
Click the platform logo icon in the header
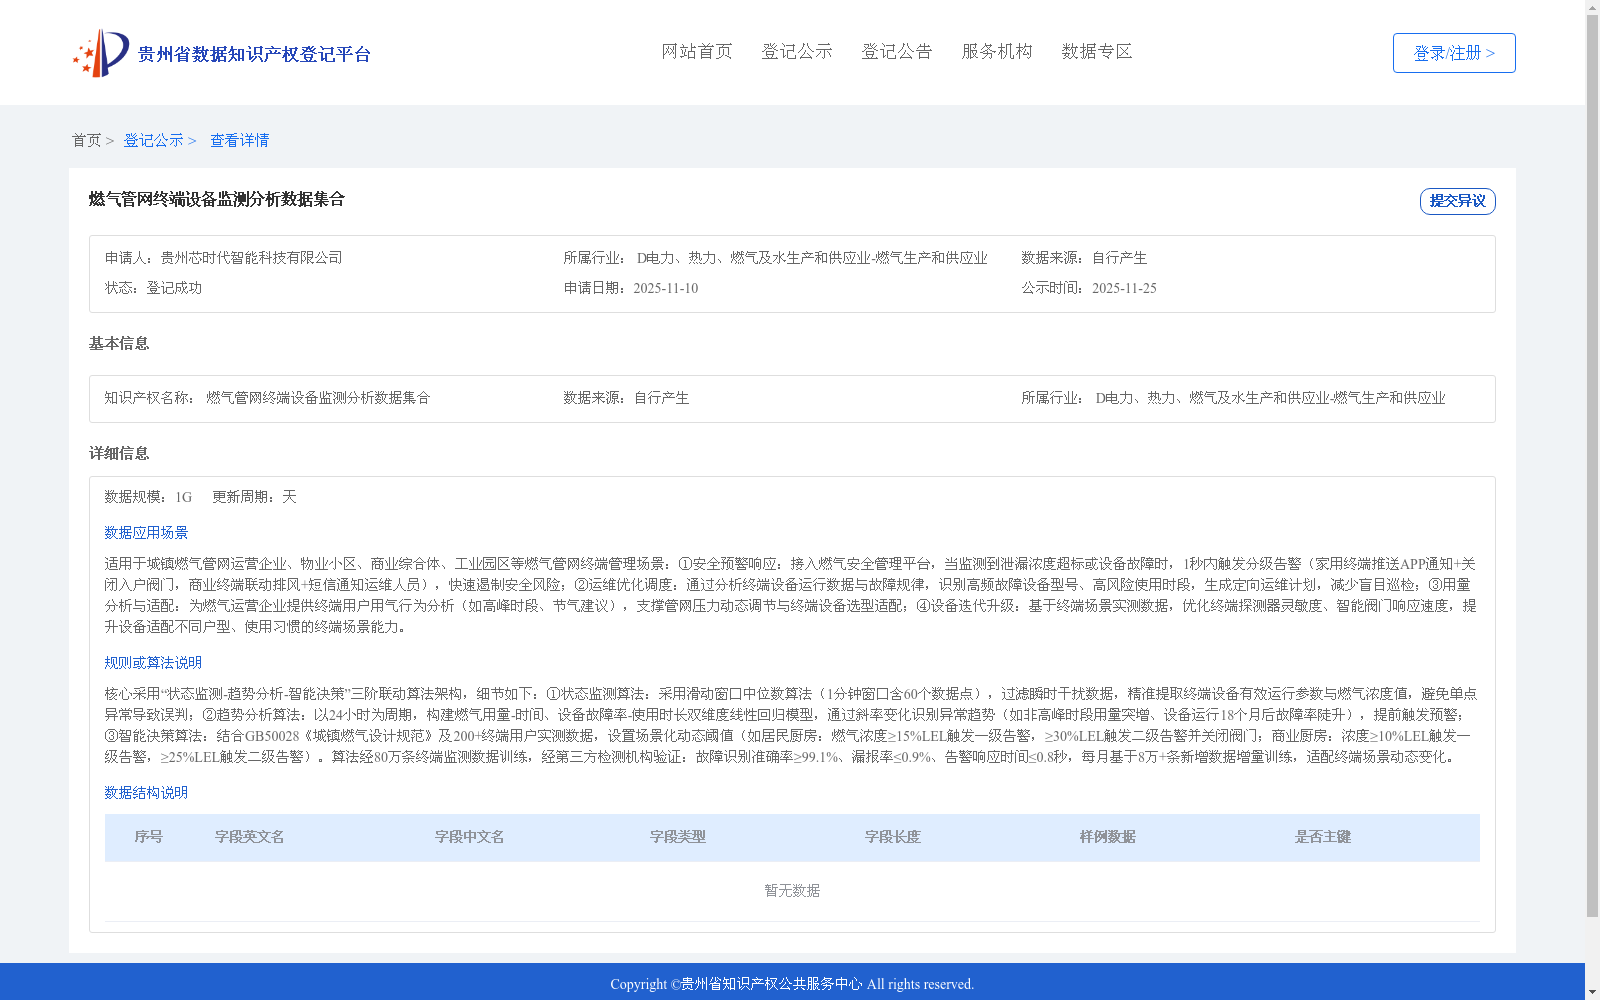pyautogui.click(x=101, y=53)
